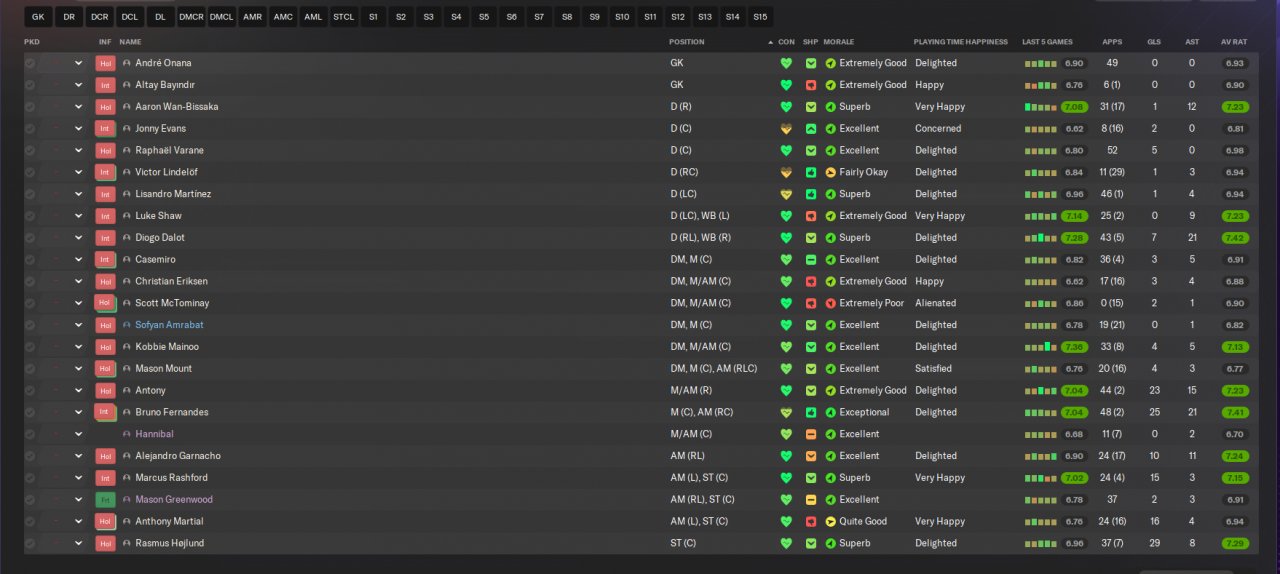Sort by PLAYING TIME HAPPINESS column header
Image resolution: width=1280 pixels, height=574 pixels.
(x=959, y=42)
